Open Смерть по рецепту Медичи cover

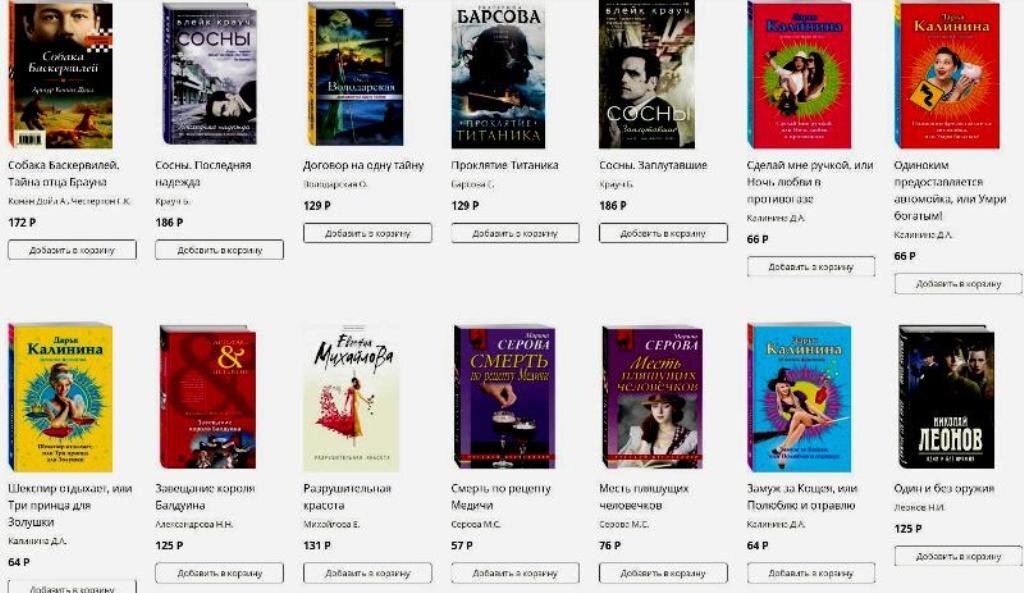pos(504,396)
